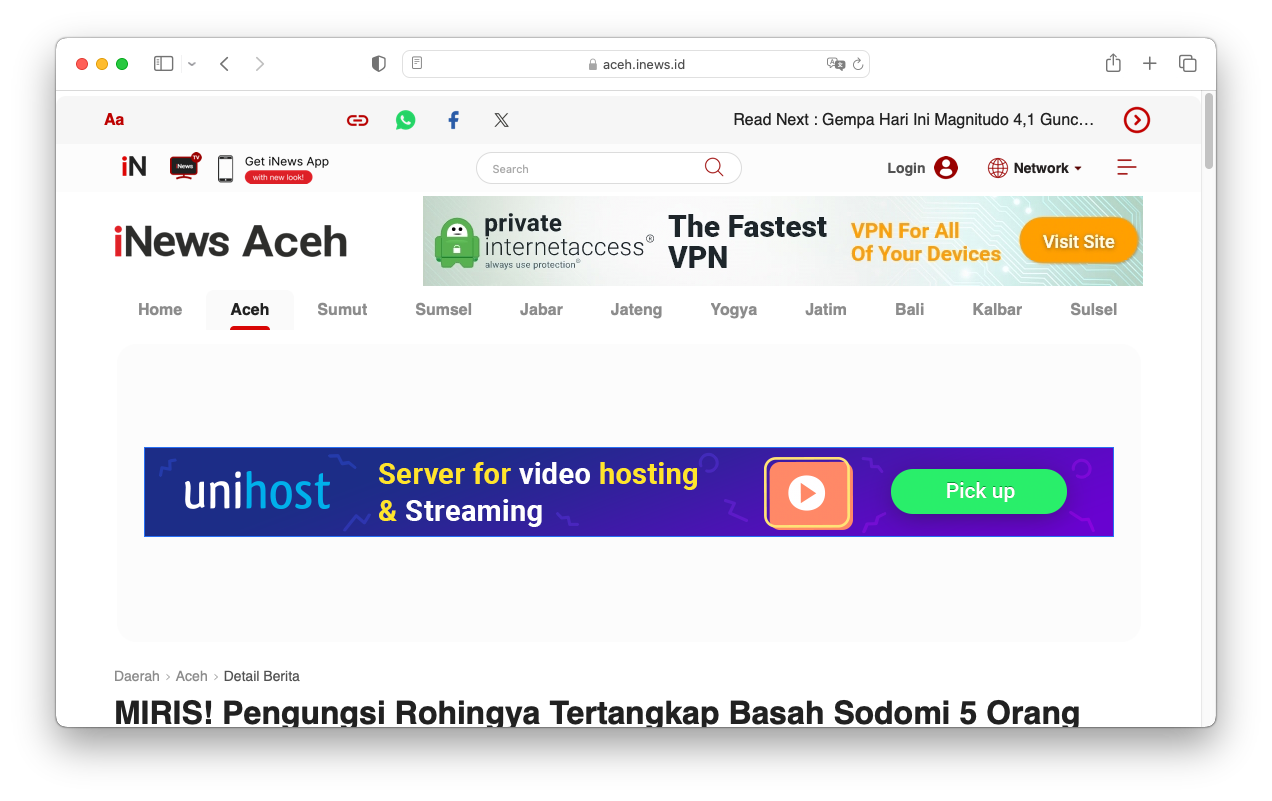The width and height of the screenshot is (1272, 801).
Task: Select the Sumsel tab
Action: tap(443, 309)
